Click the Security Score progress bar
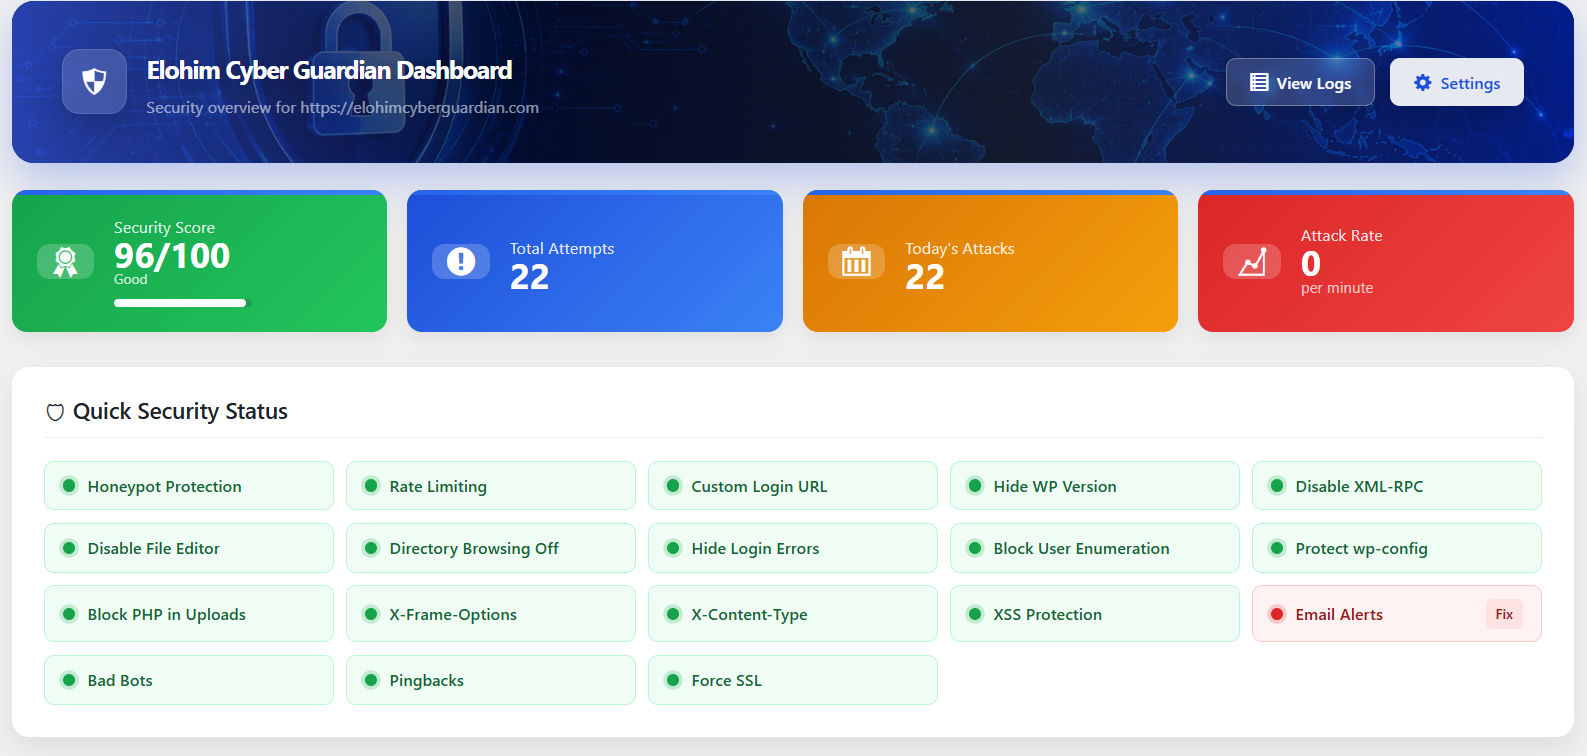This screenshot has height=756, width=1587. pos(182,303)
